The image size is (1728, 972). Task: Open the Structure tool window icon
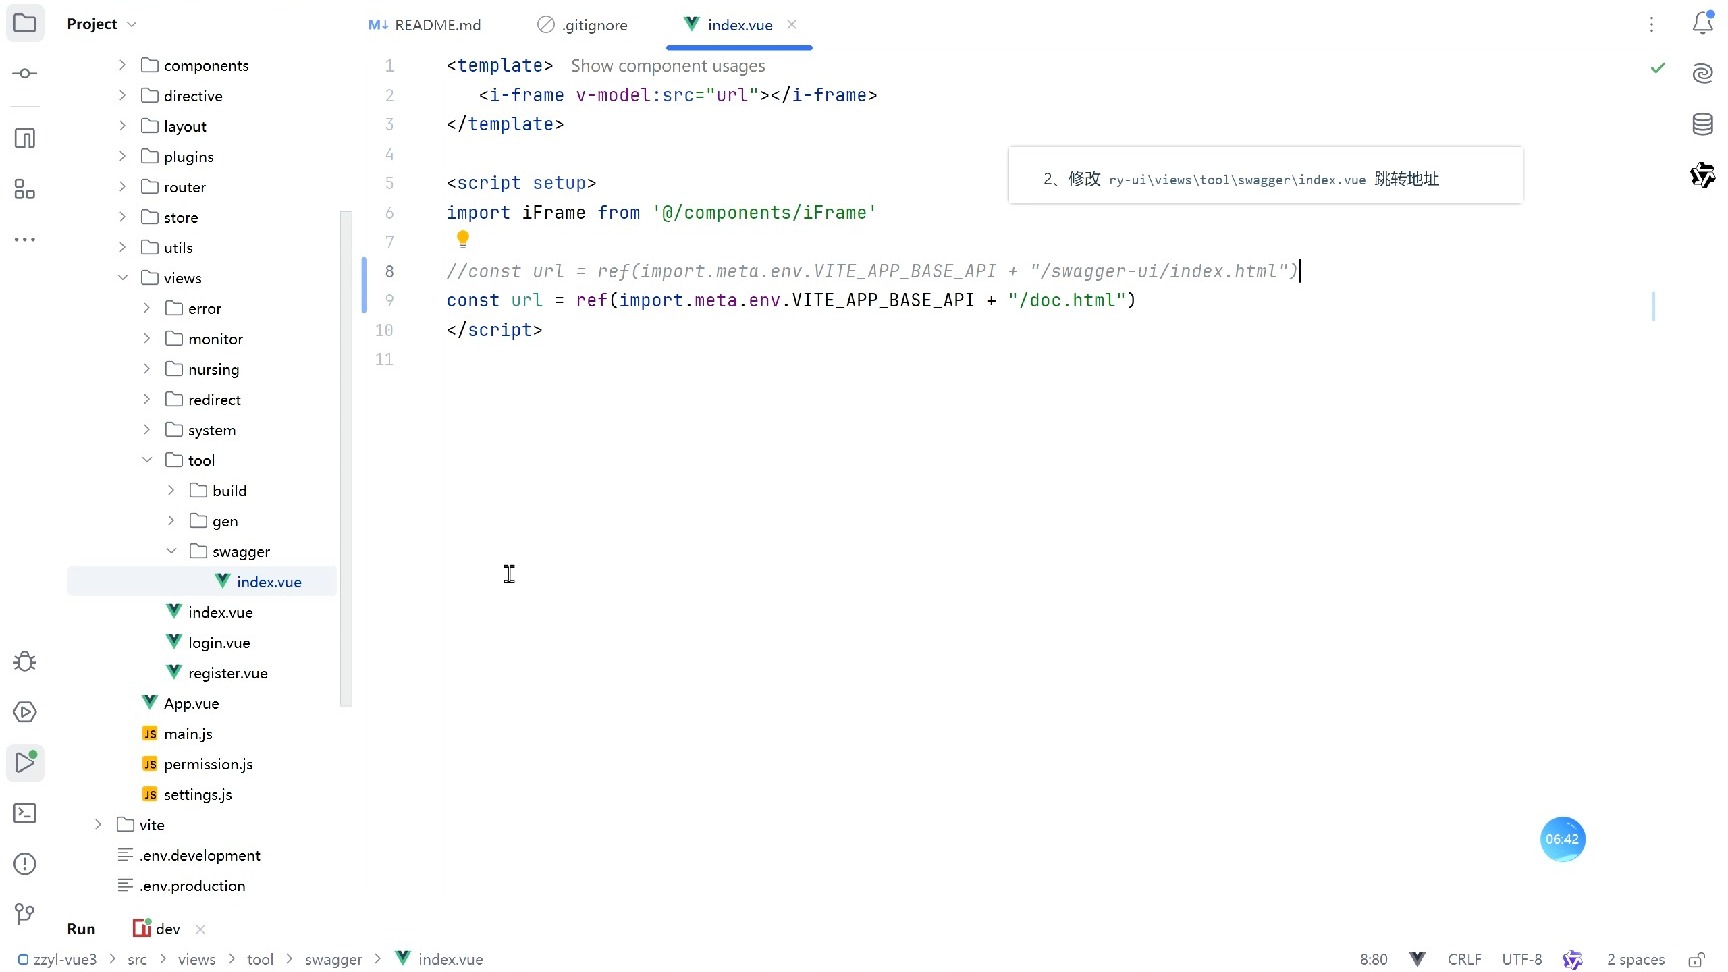(x=25, y=189)
